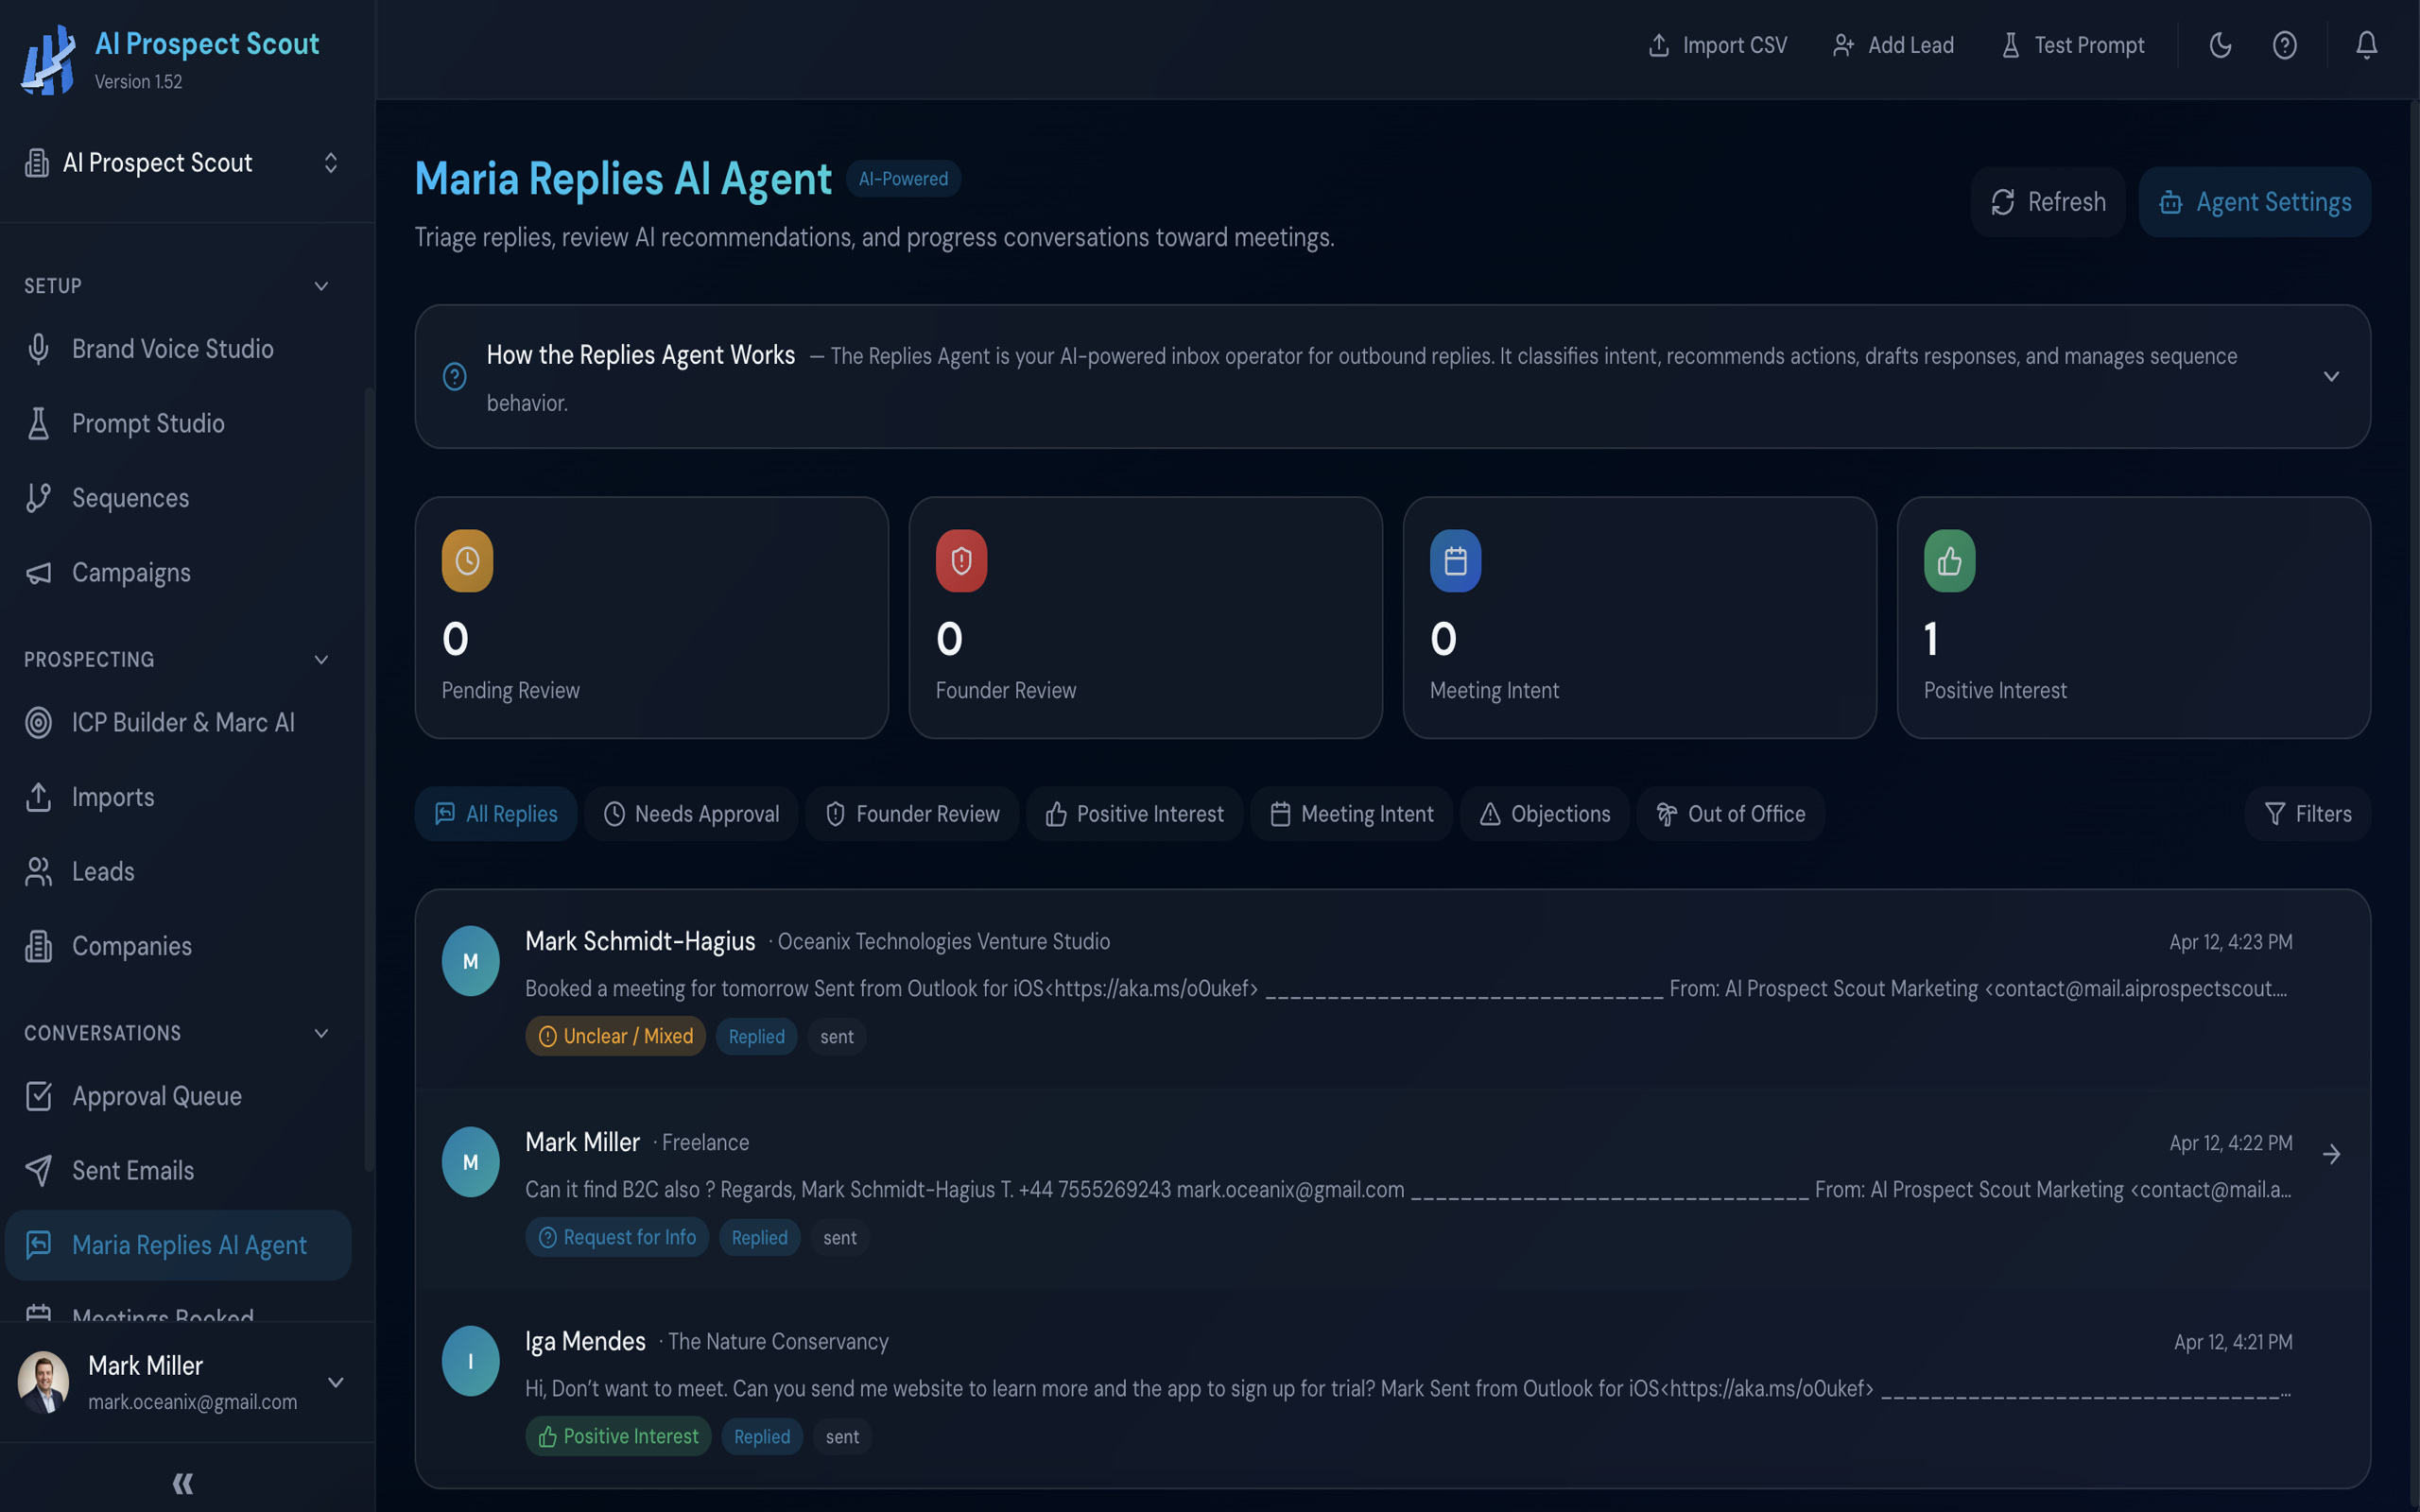Expand the How the Replies Agent Works panel
This screenshot has width=2420, height=1512.
(2332, 377)
